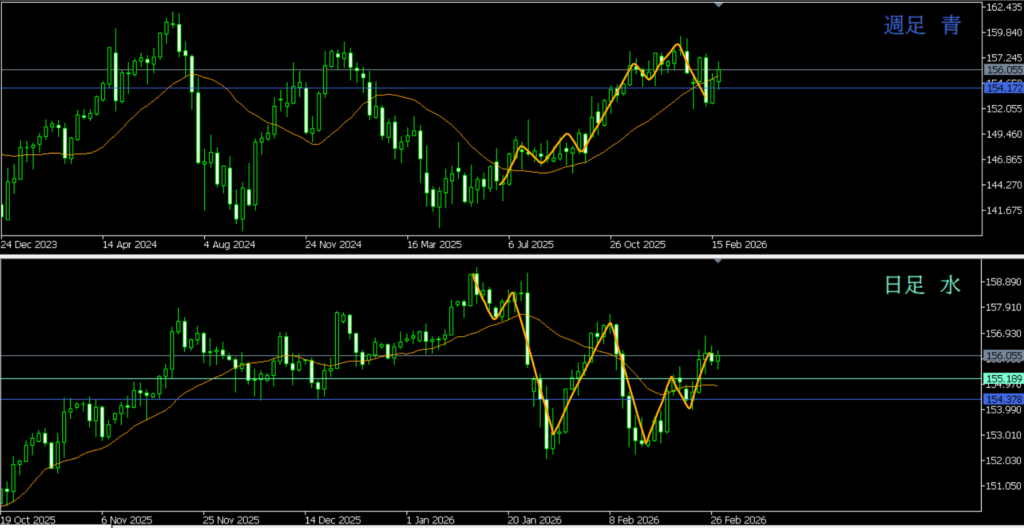The width and height of the screenshot is (1024, 528).
Task: Click the 4 Aug 2024 date label
Action: pyautogui.click(x=229, y=244)
